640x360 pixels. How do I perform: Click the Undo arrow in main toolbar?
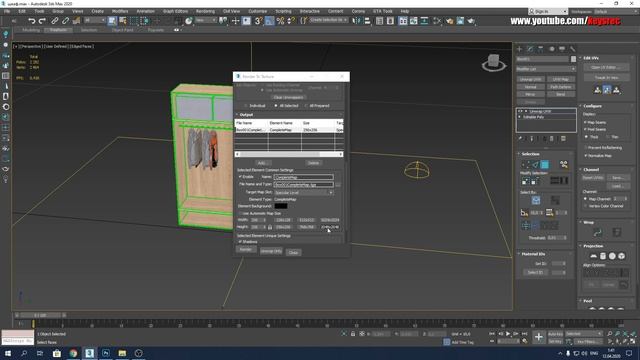[32, 20]
